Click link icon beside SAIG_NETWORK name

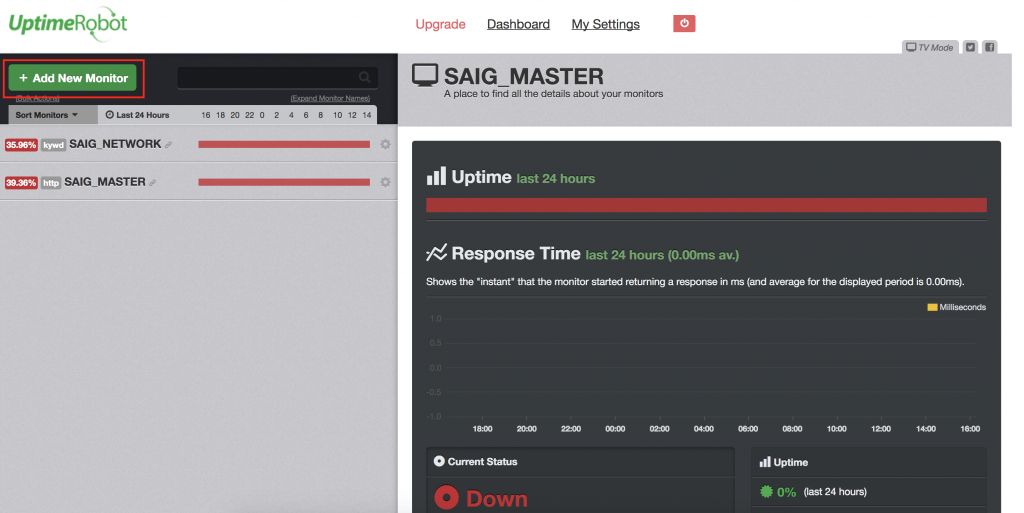click(169, 145)
